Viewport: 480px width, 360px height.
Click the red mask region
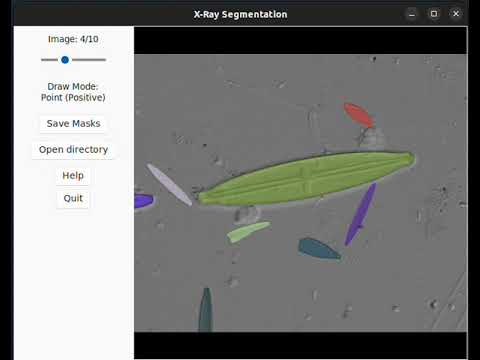(359, 115)
